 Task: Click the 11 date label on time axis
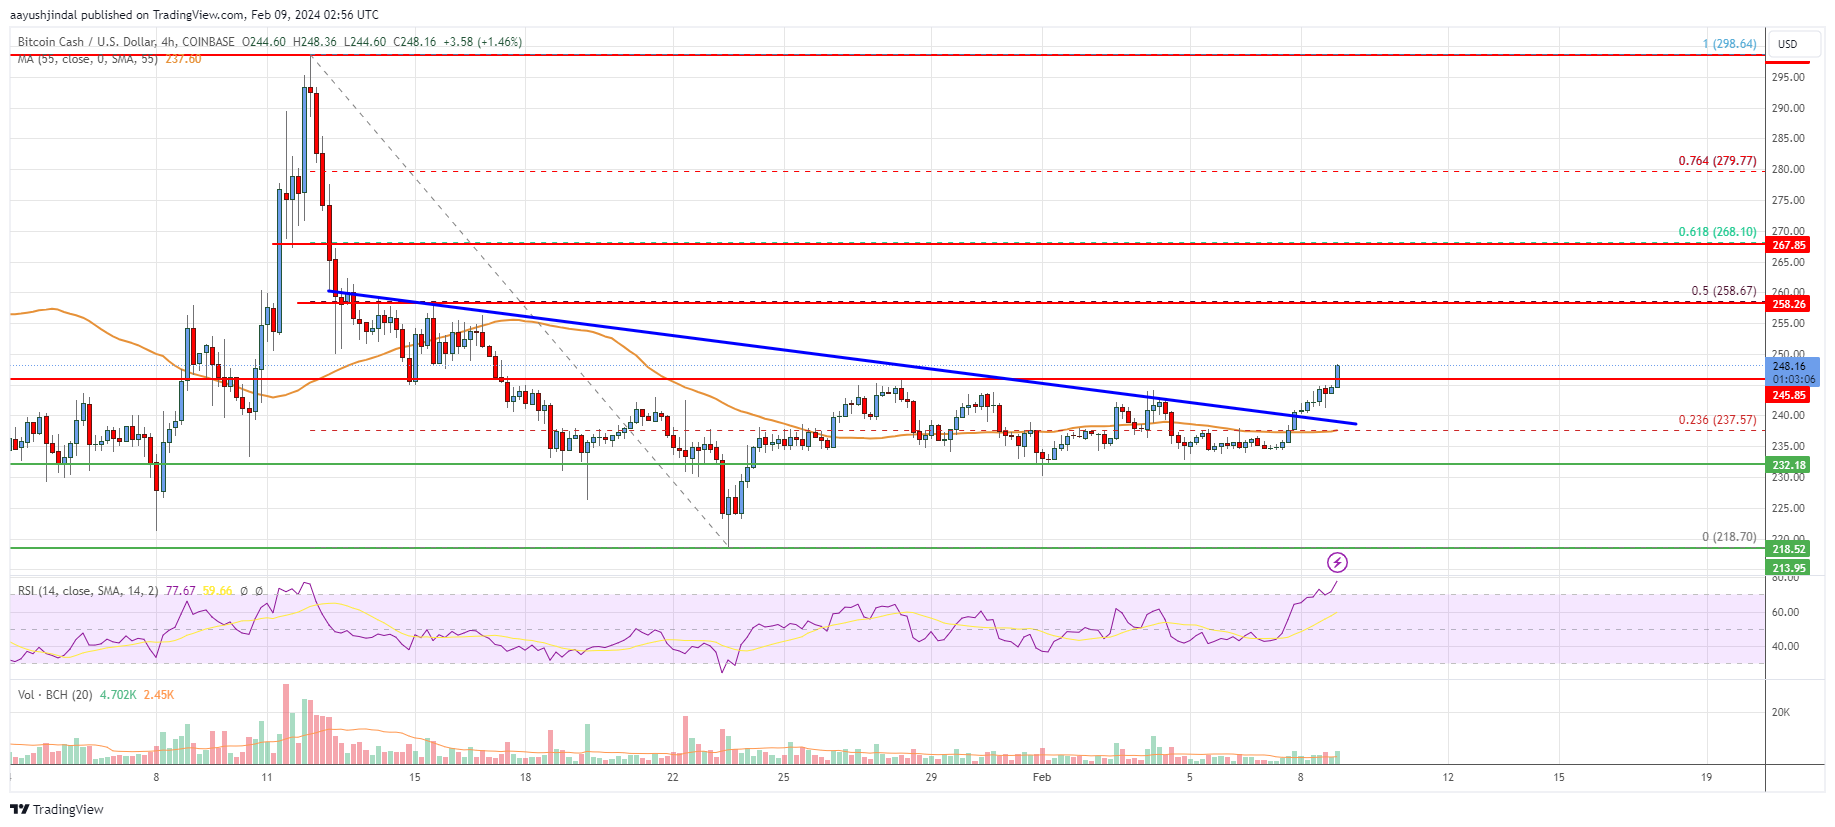pos(267,777)
